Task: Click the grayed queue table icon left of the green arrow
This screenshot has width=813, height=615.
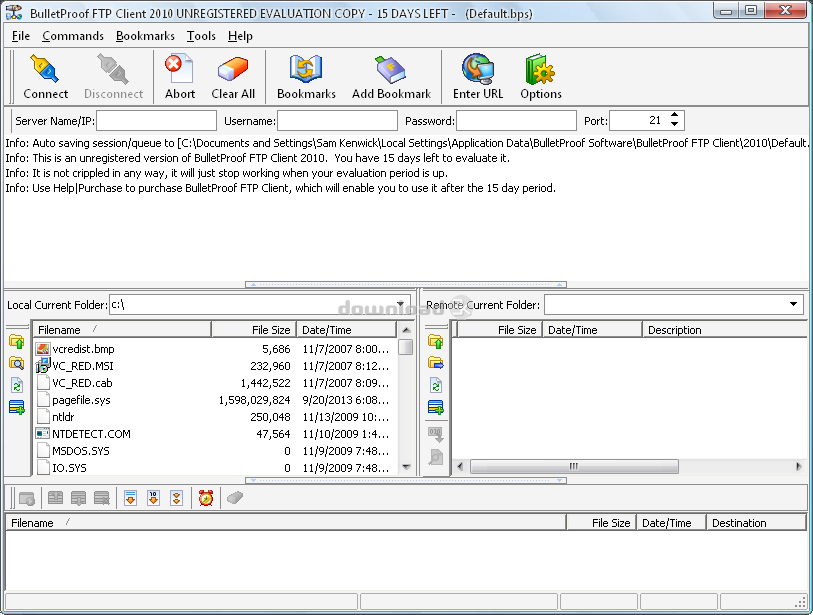Action: pyautogui.click(x=55, y=498)
